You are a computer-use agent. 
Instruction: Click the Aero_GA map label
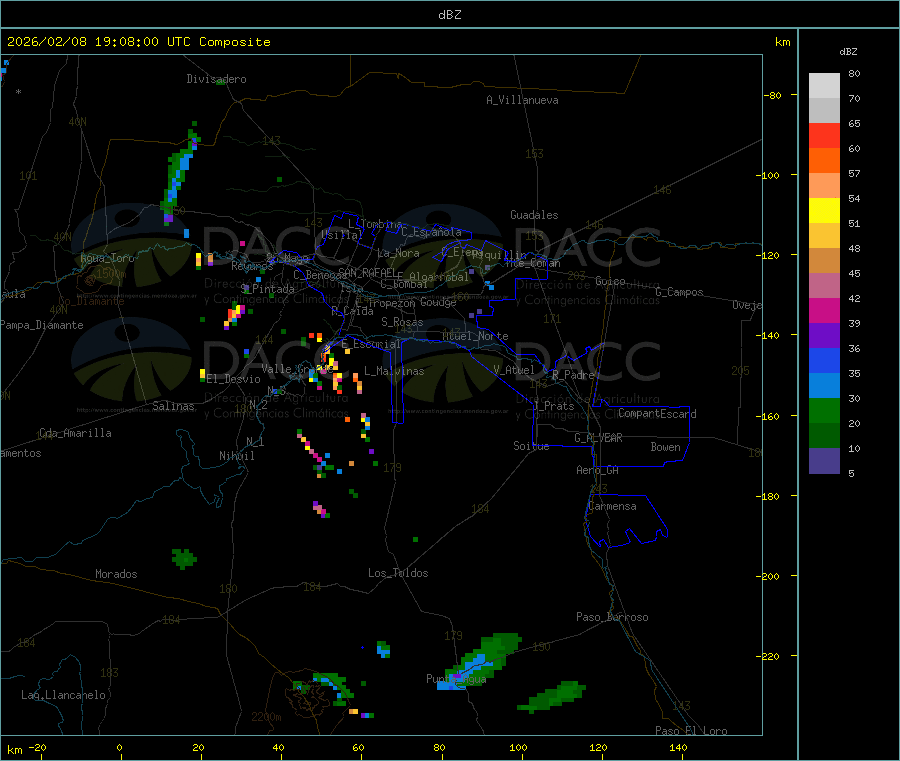coord(598,470)
